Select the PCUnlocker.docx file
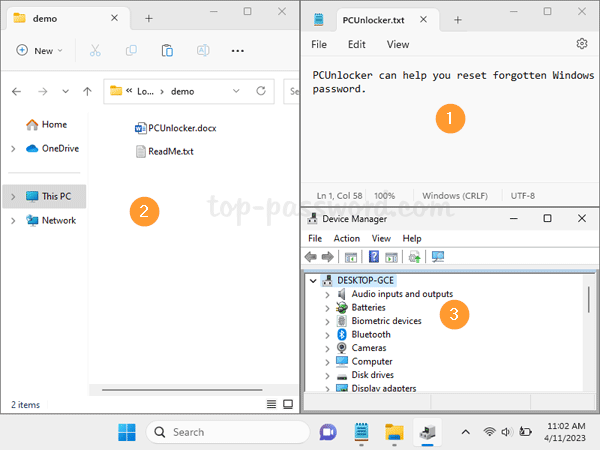The height and width of the screenshot is (450, 600). point(175,128)
